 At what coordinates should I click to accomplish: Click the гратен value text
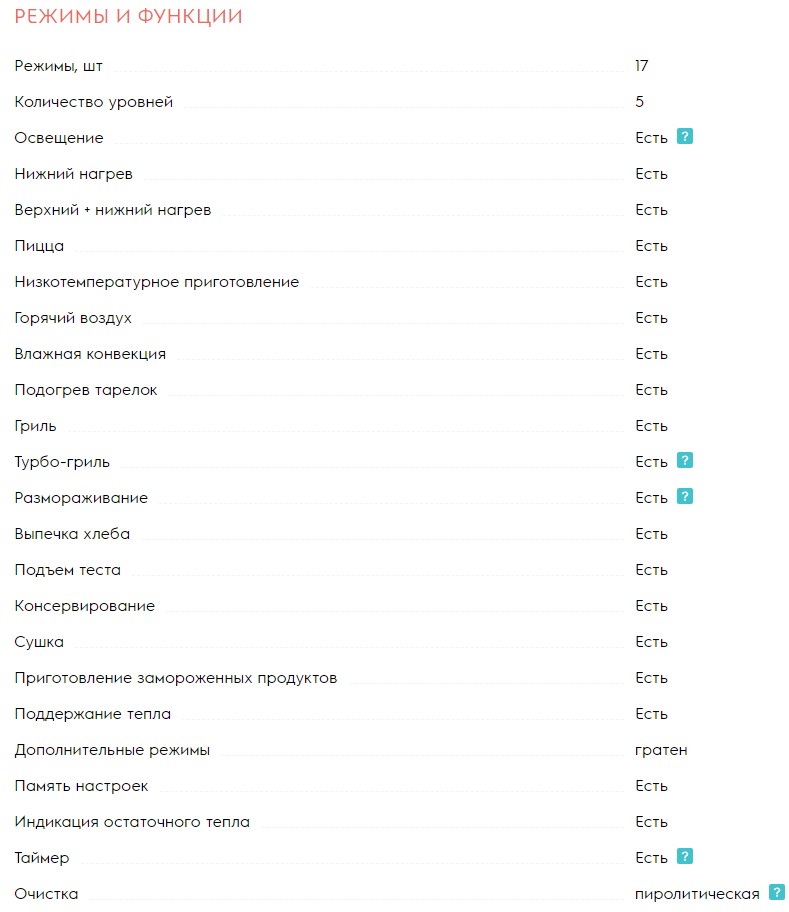[x=661, y=750]
